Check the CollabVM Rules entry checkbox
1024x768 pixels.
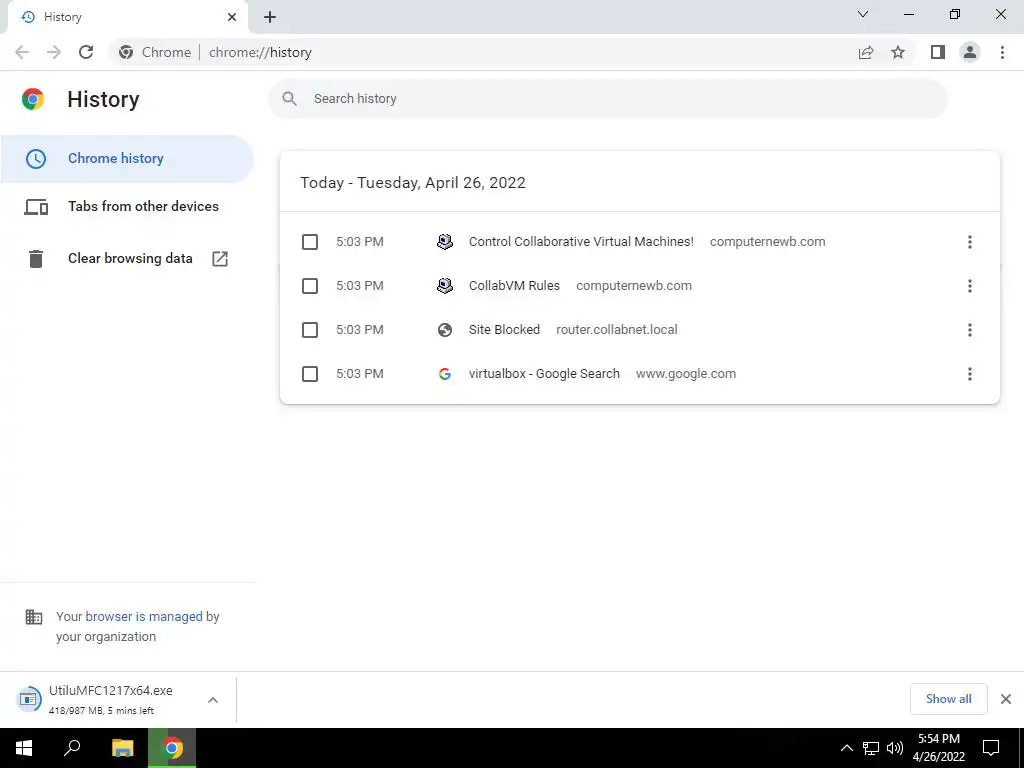(x=310, y=286)
